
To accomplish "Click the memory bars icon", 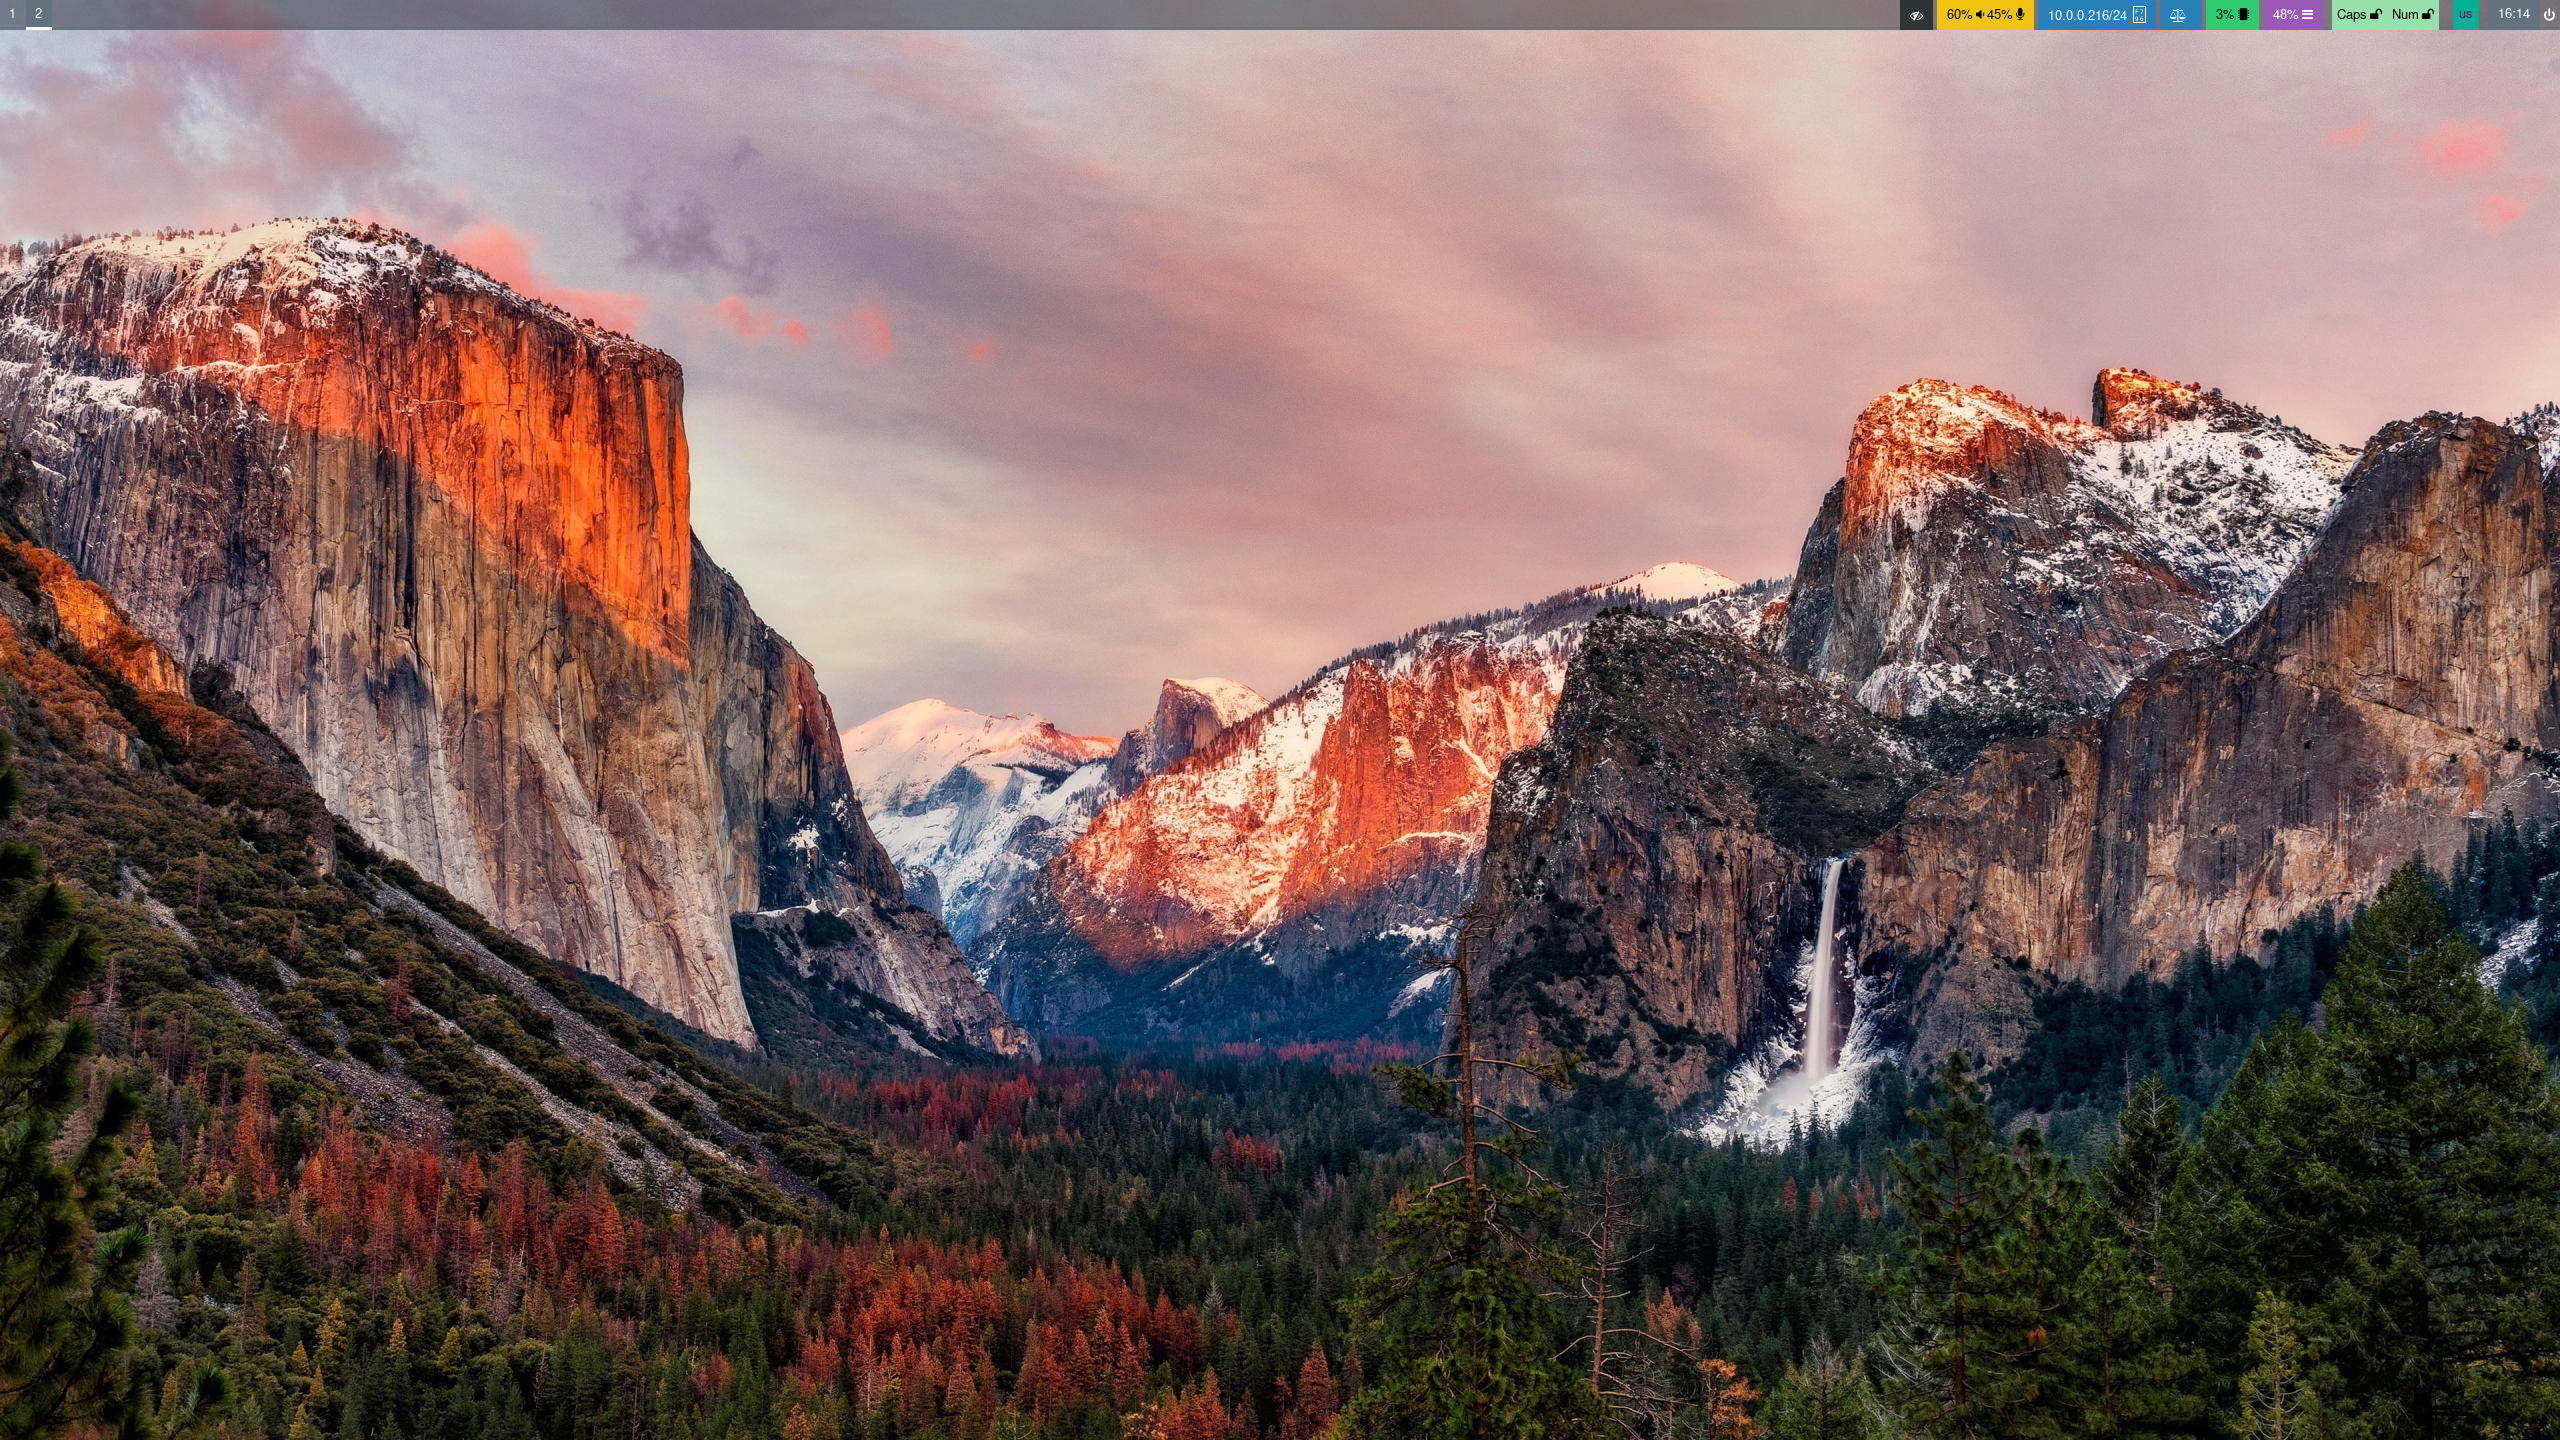I will click(2307, 15).
